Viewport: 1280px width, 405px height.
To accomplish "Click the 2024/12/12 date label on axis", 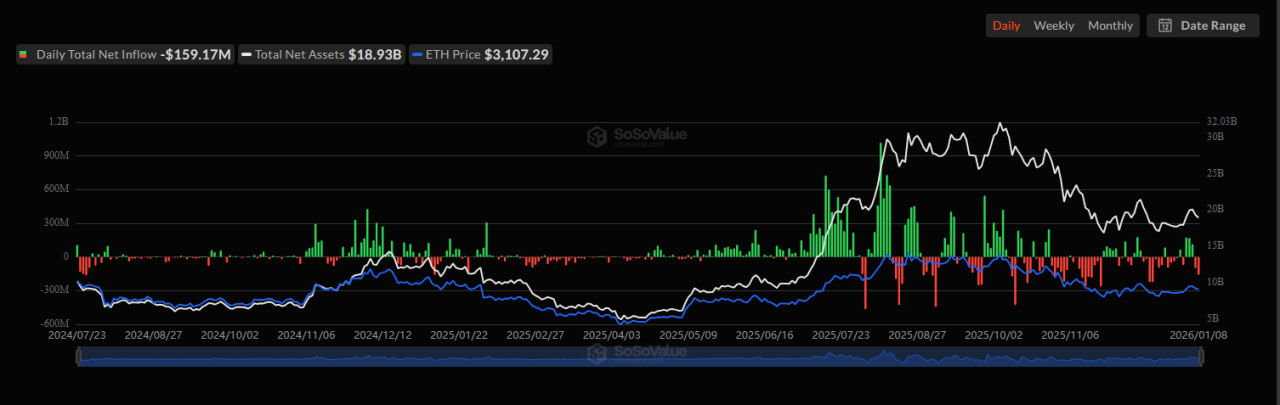I will coord(382,337).
